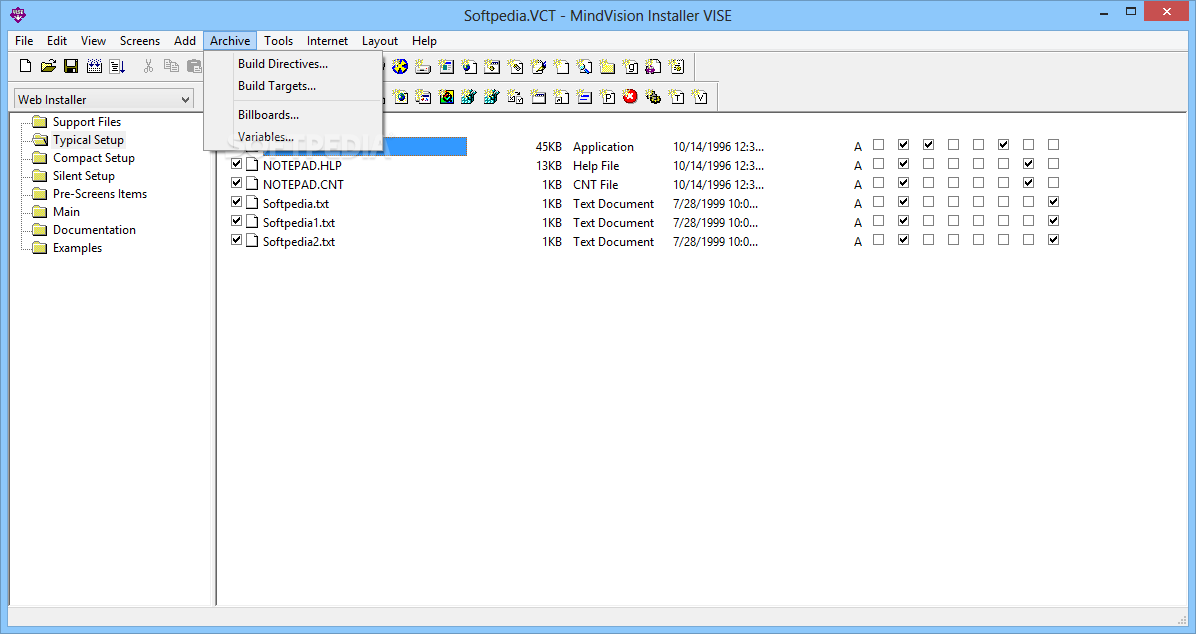
Task: Choose Build Targets from Archive menu
Action: [293, 86]
